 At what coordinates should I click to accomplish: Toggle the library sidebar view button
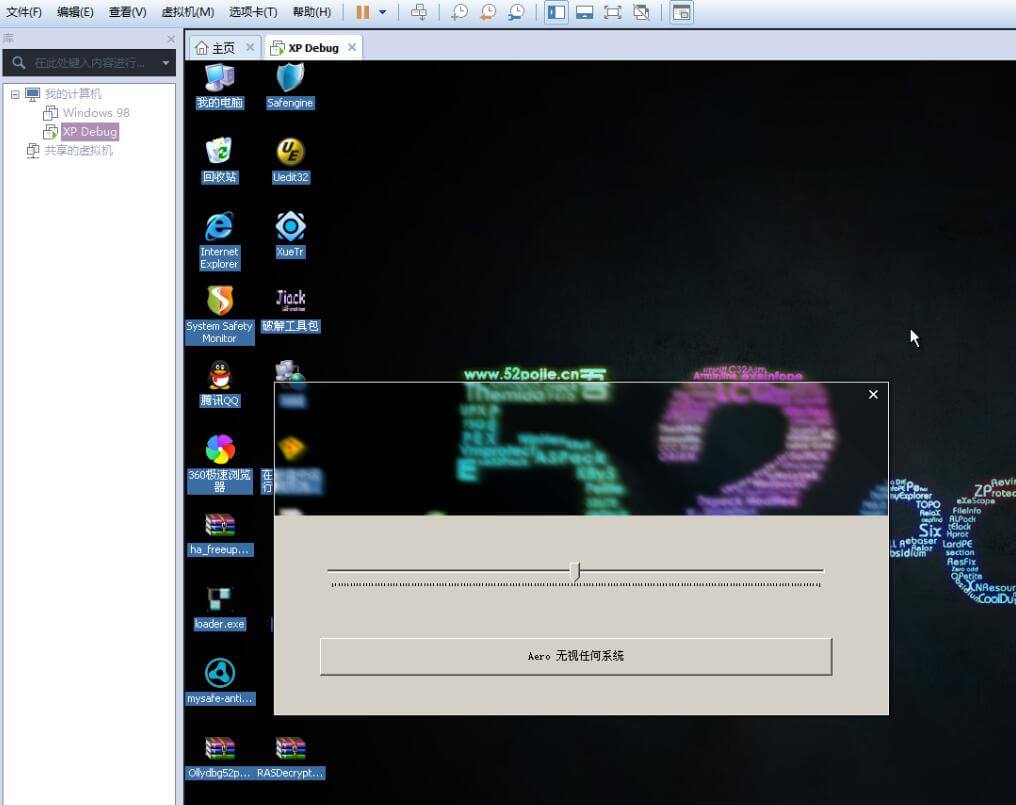557,12
